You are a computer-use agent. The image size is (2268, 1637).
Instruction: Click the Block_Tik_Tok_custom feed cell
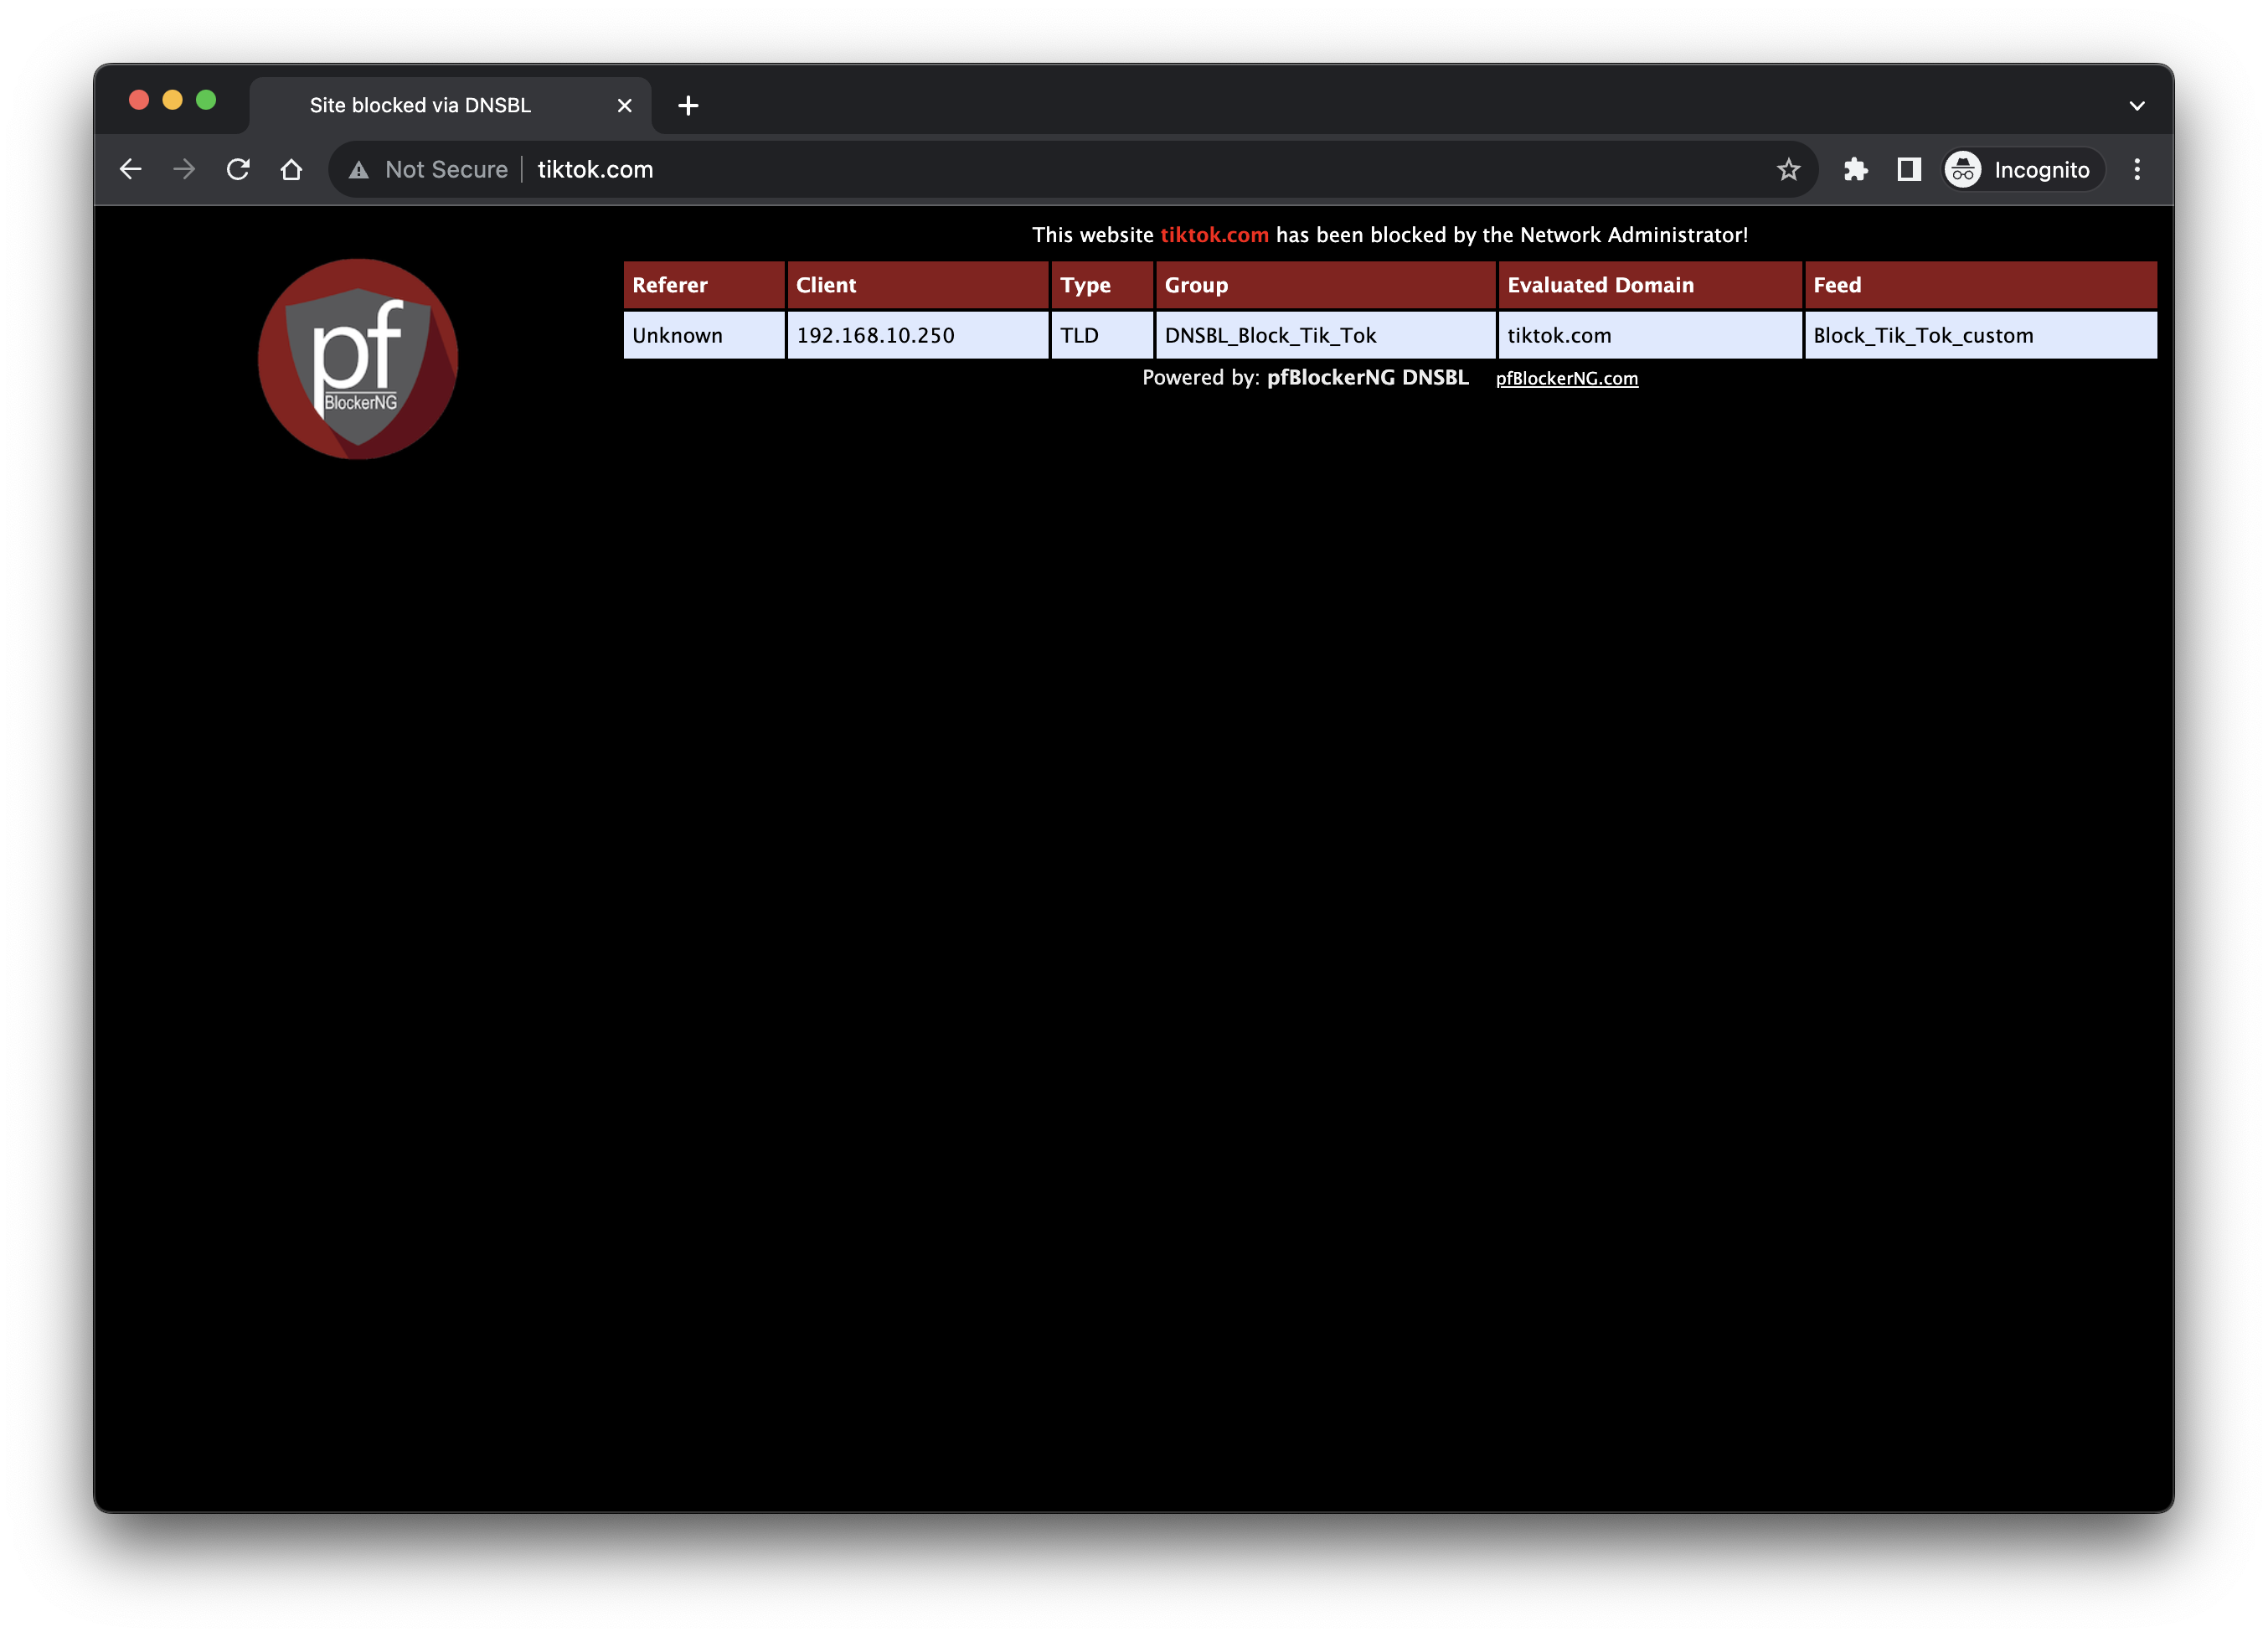1979,335
